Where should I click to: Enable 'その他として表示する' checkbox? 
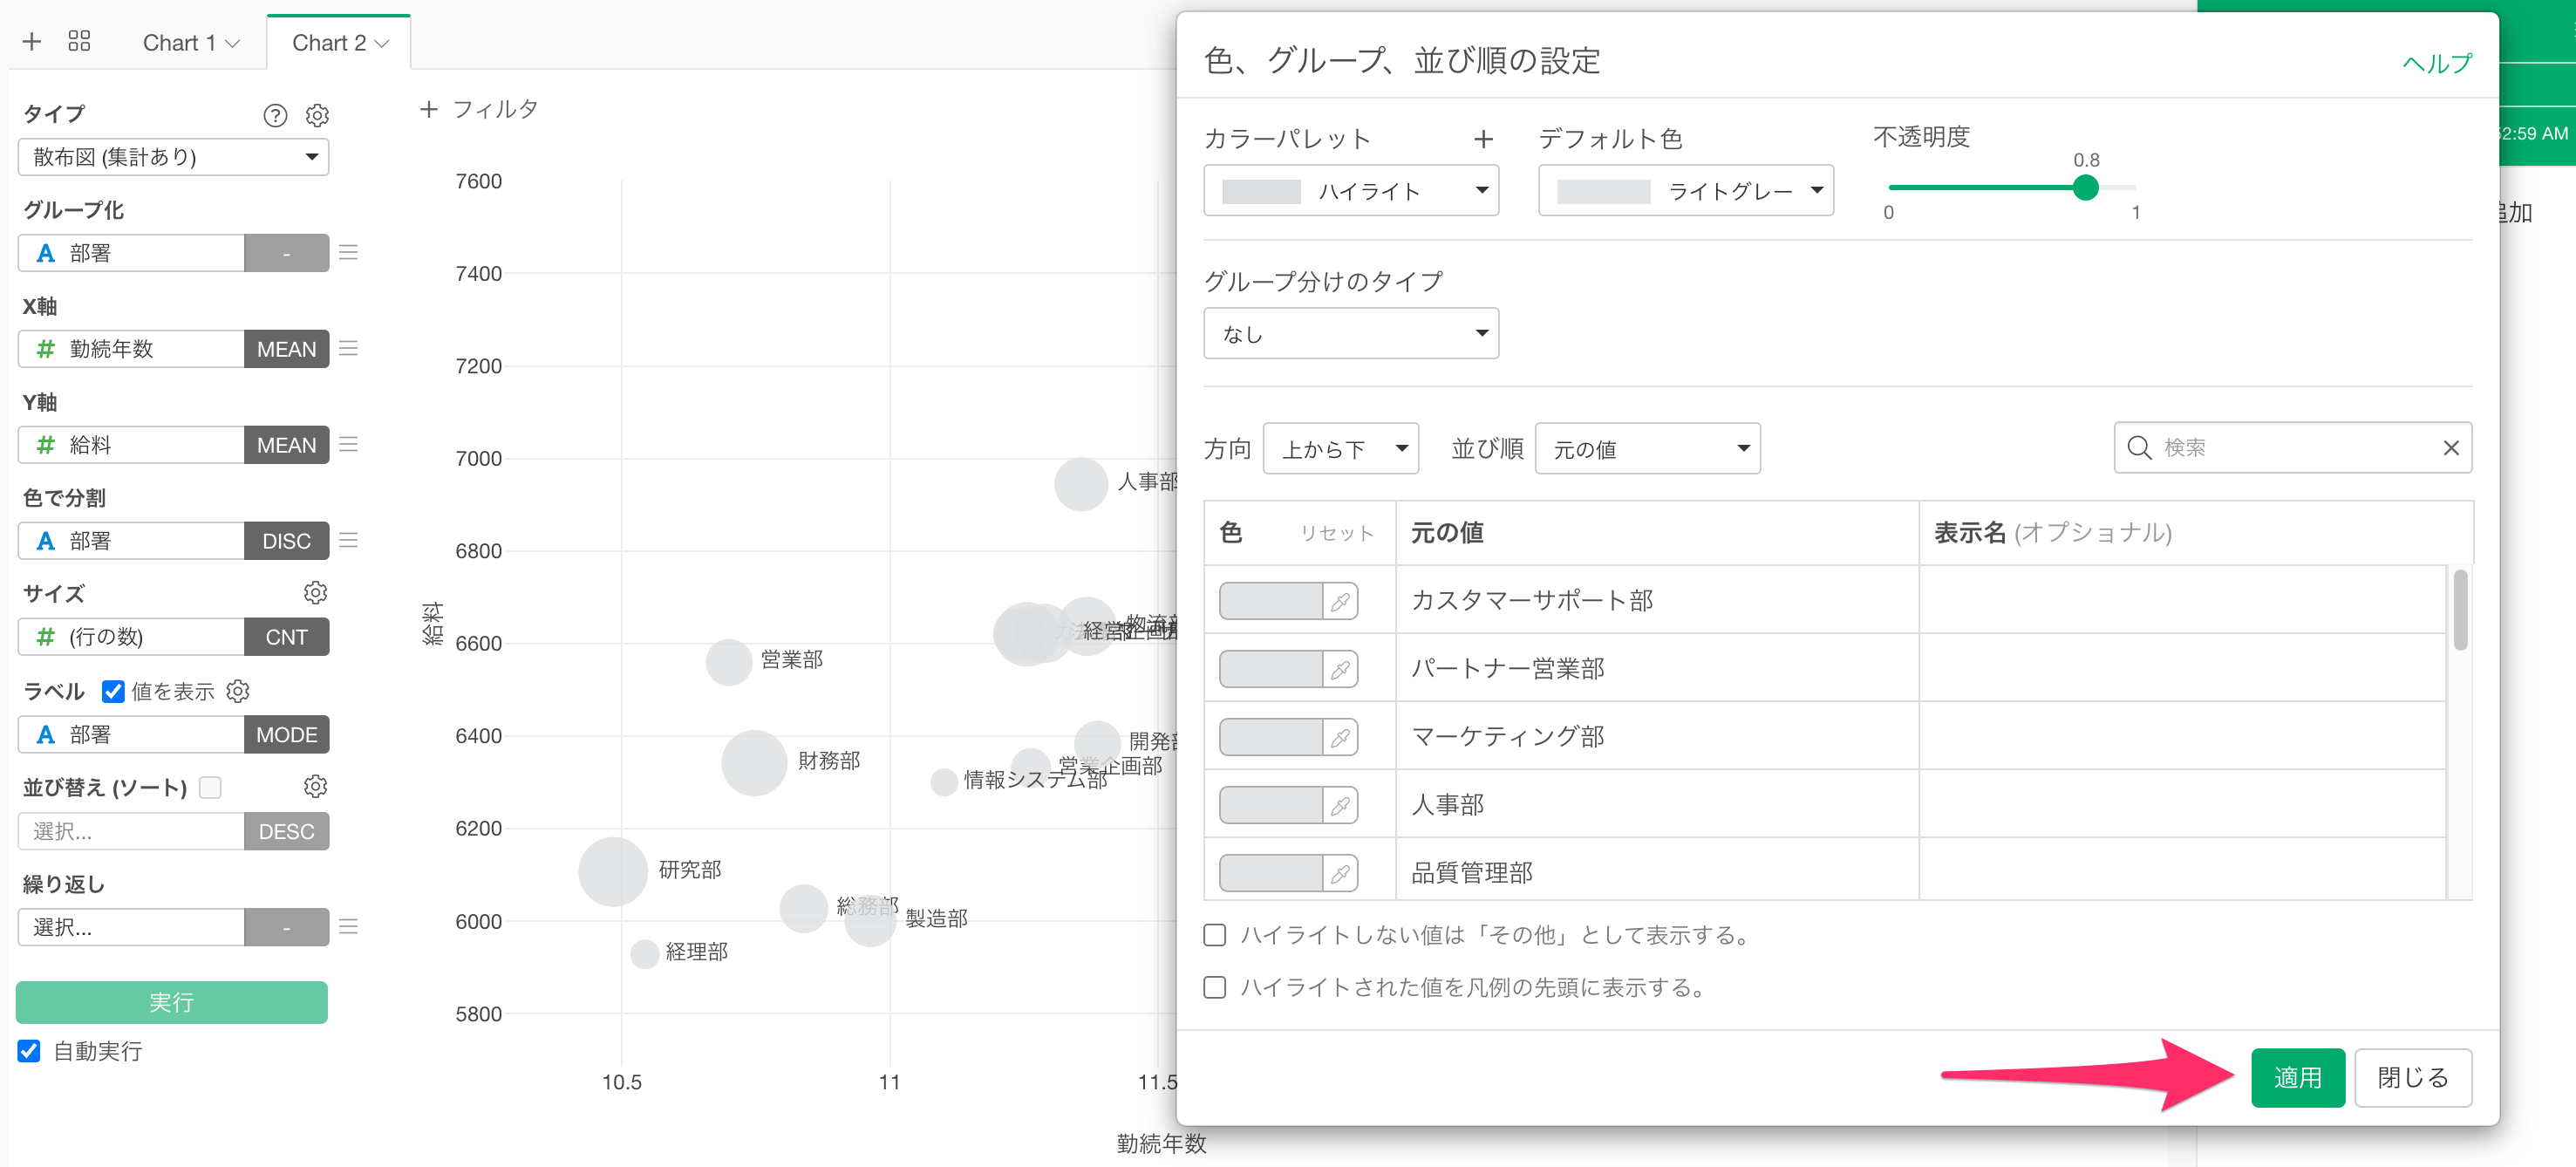coord(1214,935)
